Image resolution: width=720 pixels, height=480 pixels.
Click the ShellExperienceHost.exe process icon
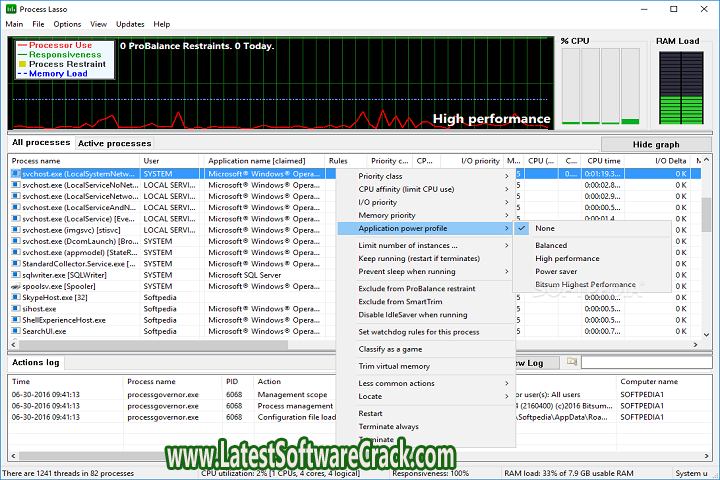(15, 320)
